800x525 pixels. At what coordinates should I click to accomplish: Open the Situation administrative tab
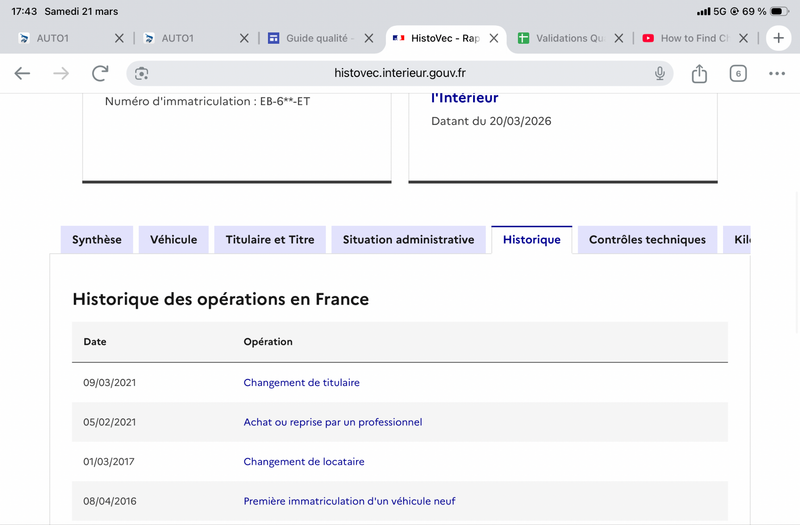[408, 240]
